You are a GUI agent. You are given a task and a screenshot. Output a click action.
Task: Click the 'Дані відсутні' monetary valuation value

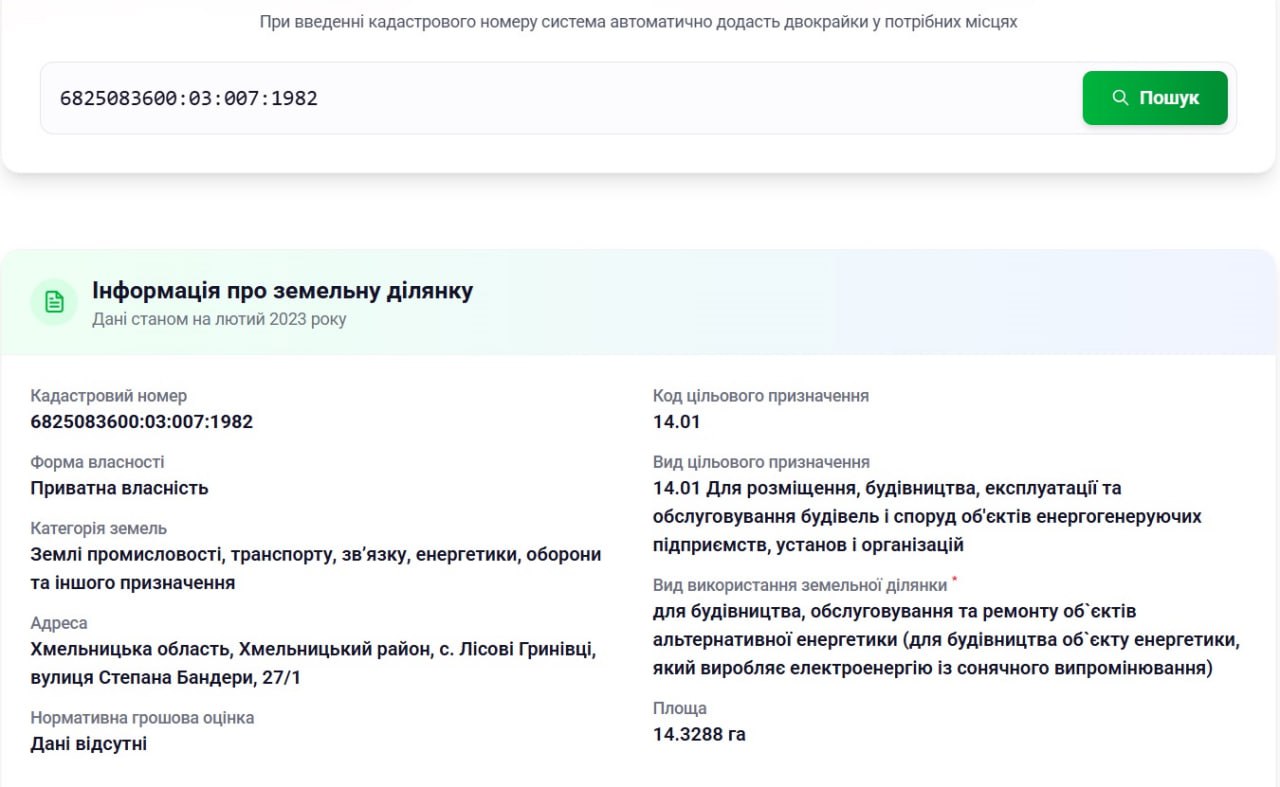(88, 744)
